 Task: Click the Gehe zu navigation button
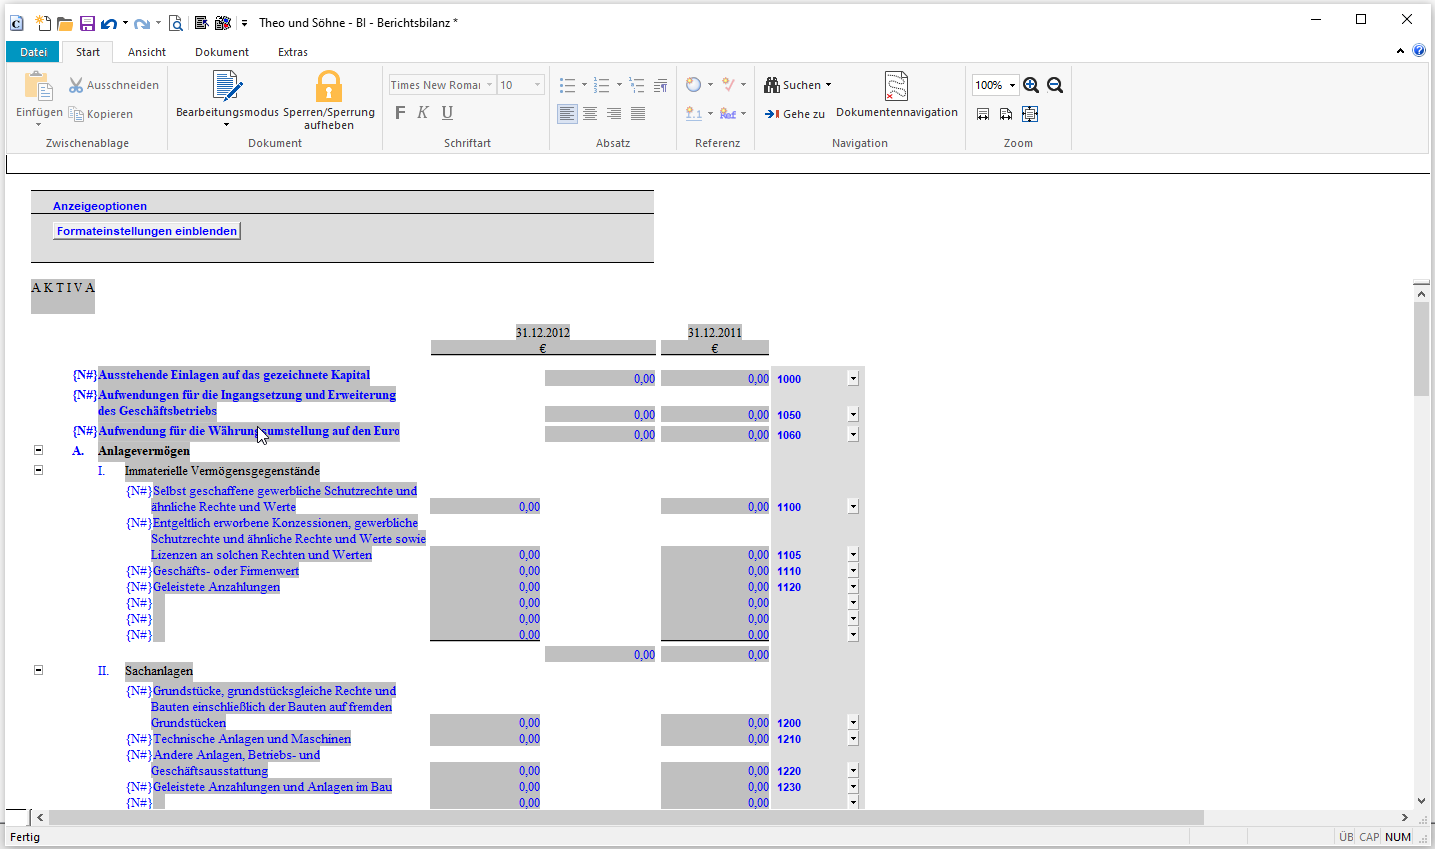(795, 114)
